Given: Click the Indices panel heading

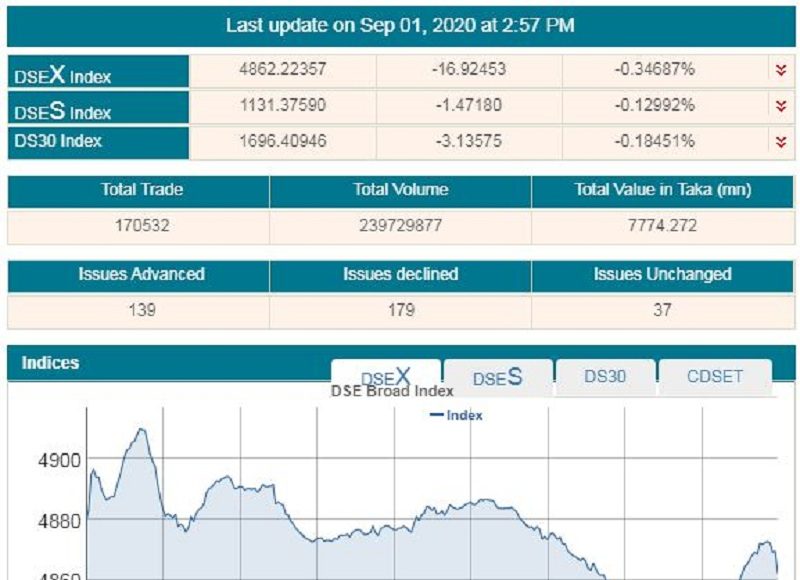Looking at the screenshot, I should (x=50, y=363).
